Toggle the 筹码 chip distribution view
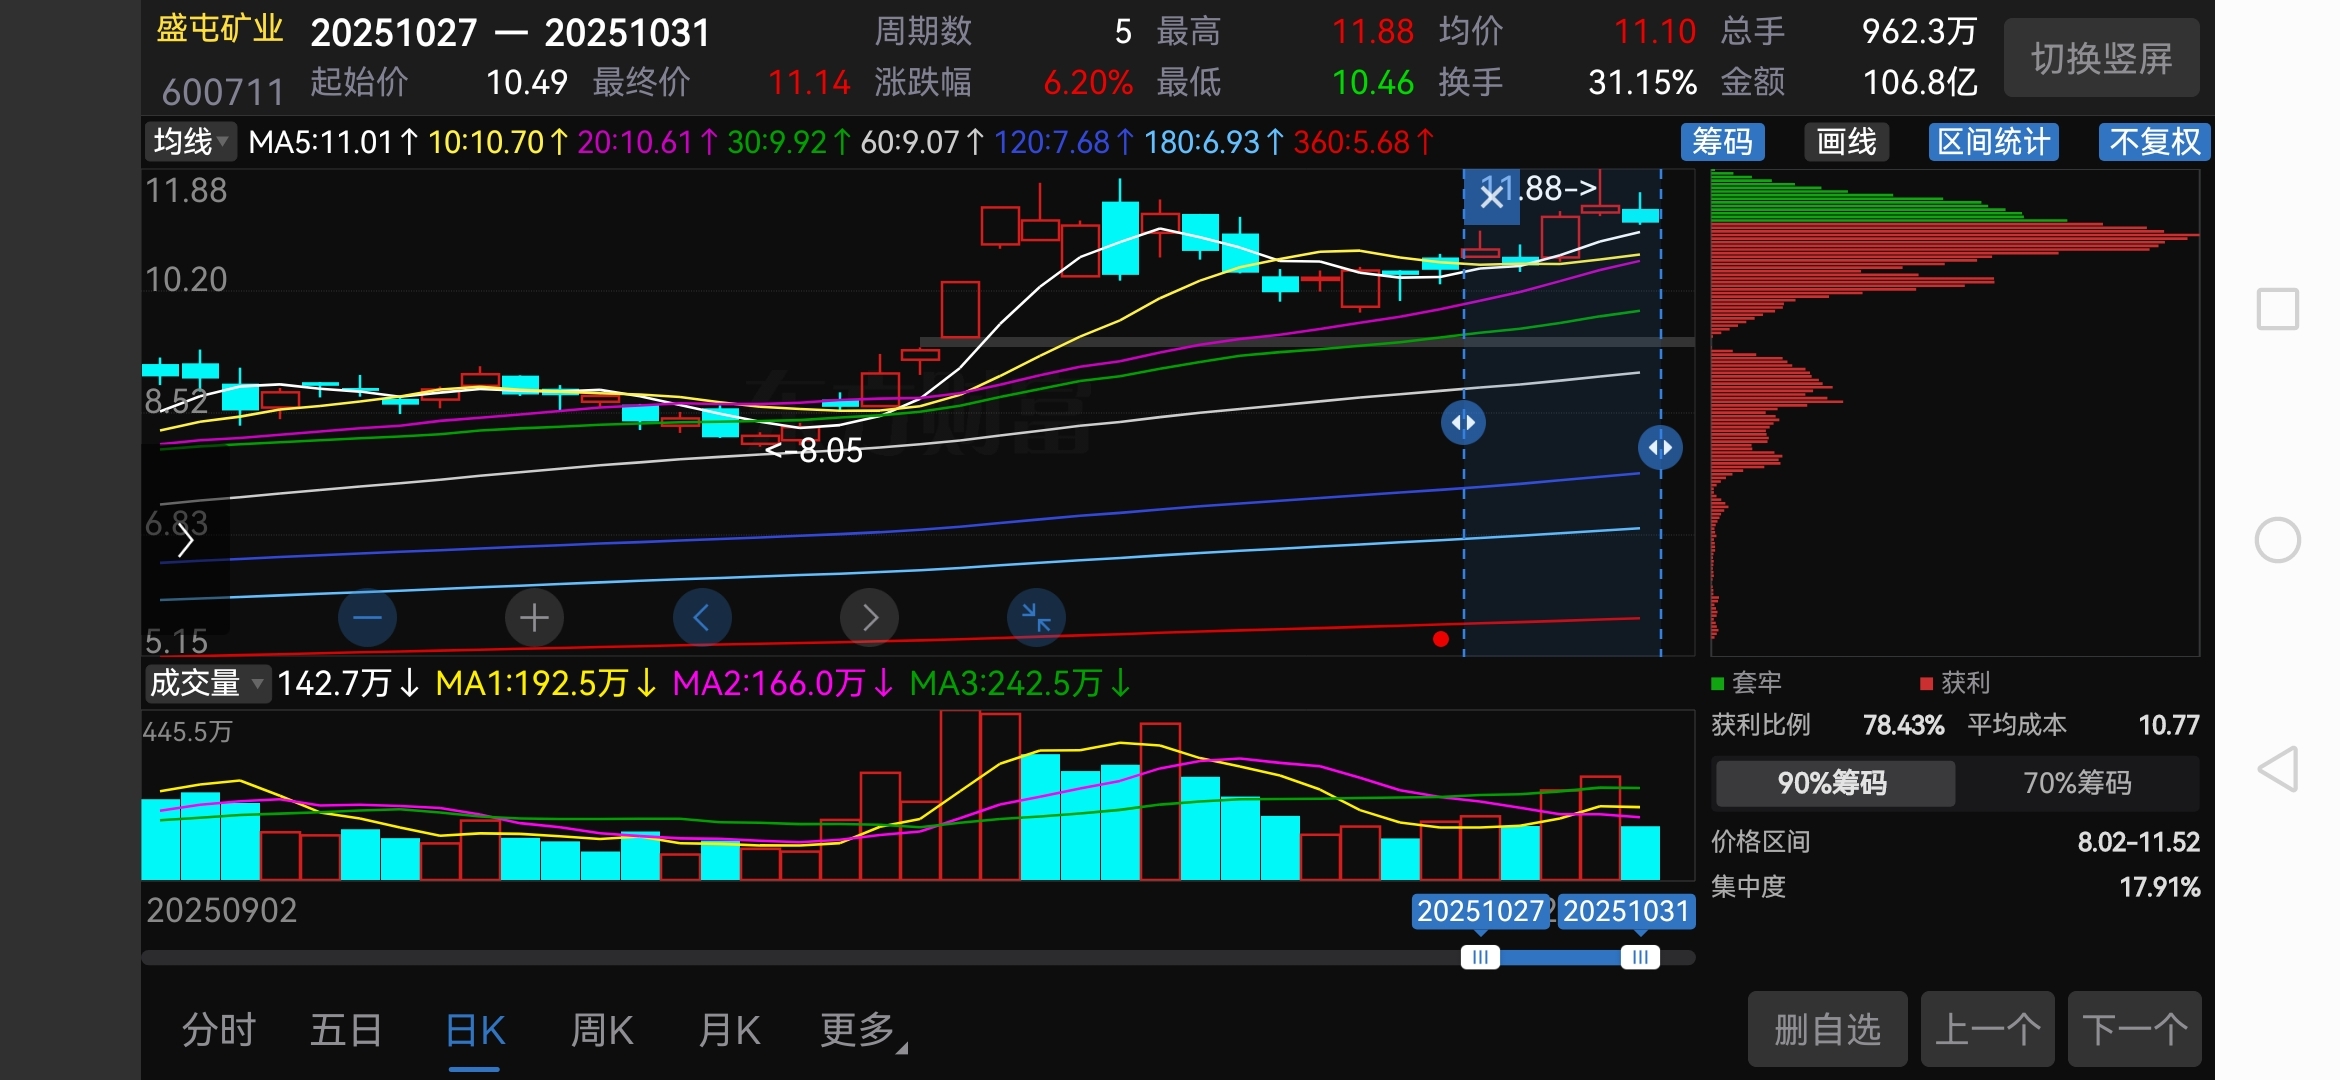 point(1722,142)
